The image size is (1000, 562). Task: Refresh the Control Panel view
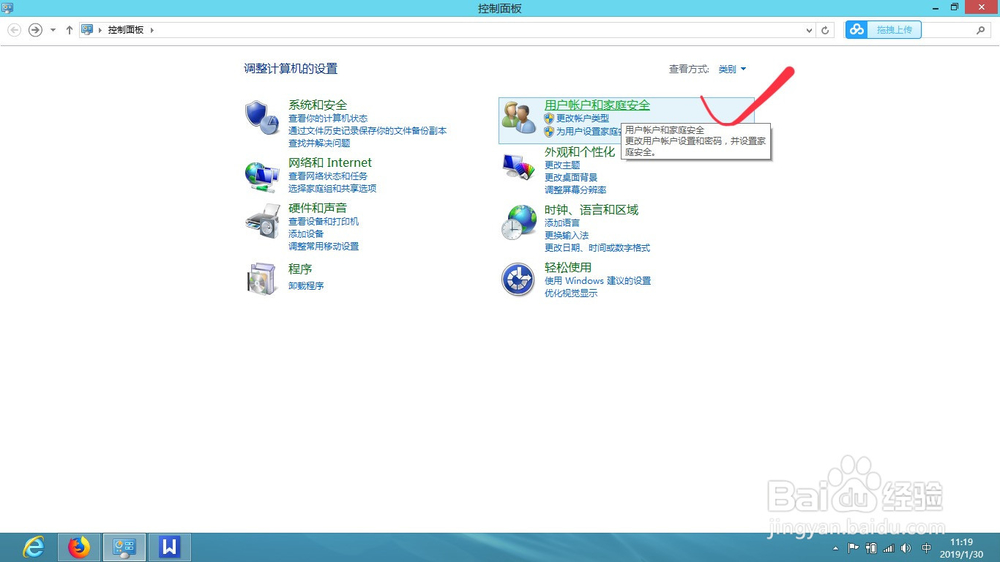(825, 30)
